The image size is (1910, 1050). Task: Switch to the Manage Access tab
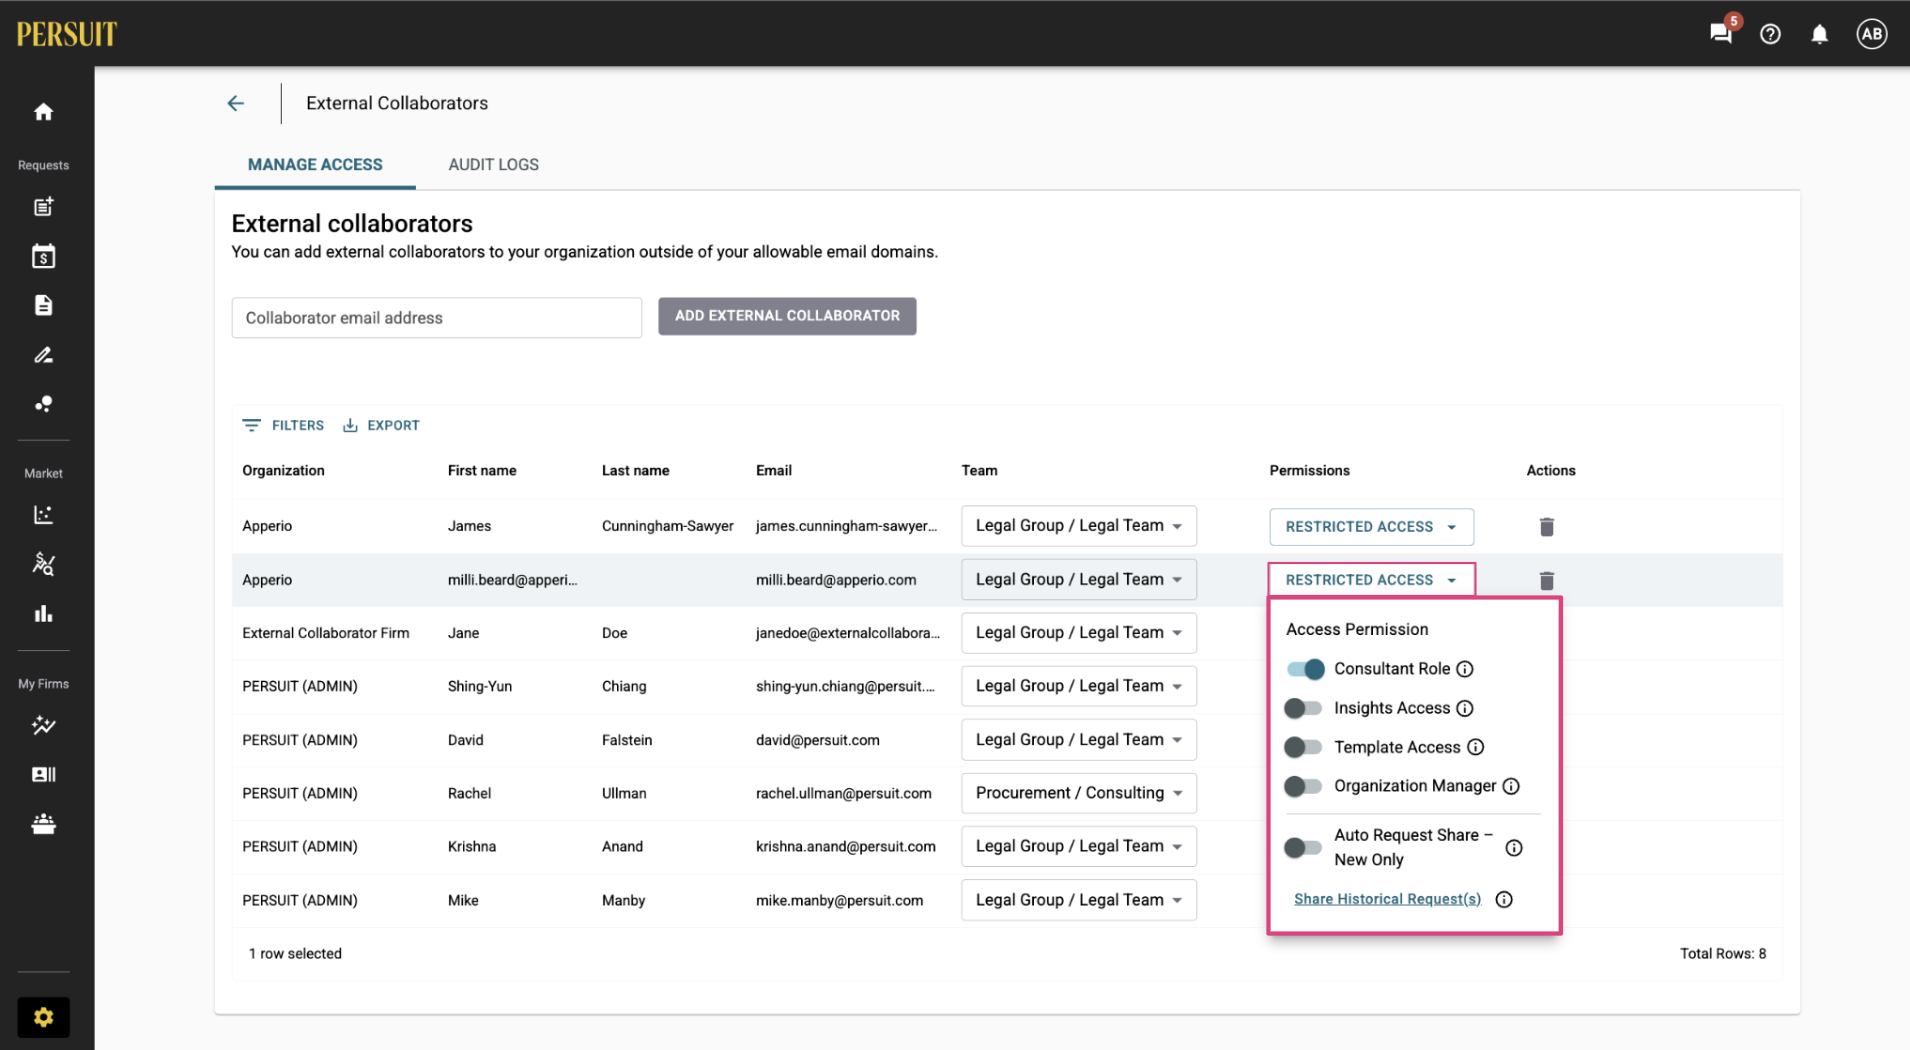(315, 165)
